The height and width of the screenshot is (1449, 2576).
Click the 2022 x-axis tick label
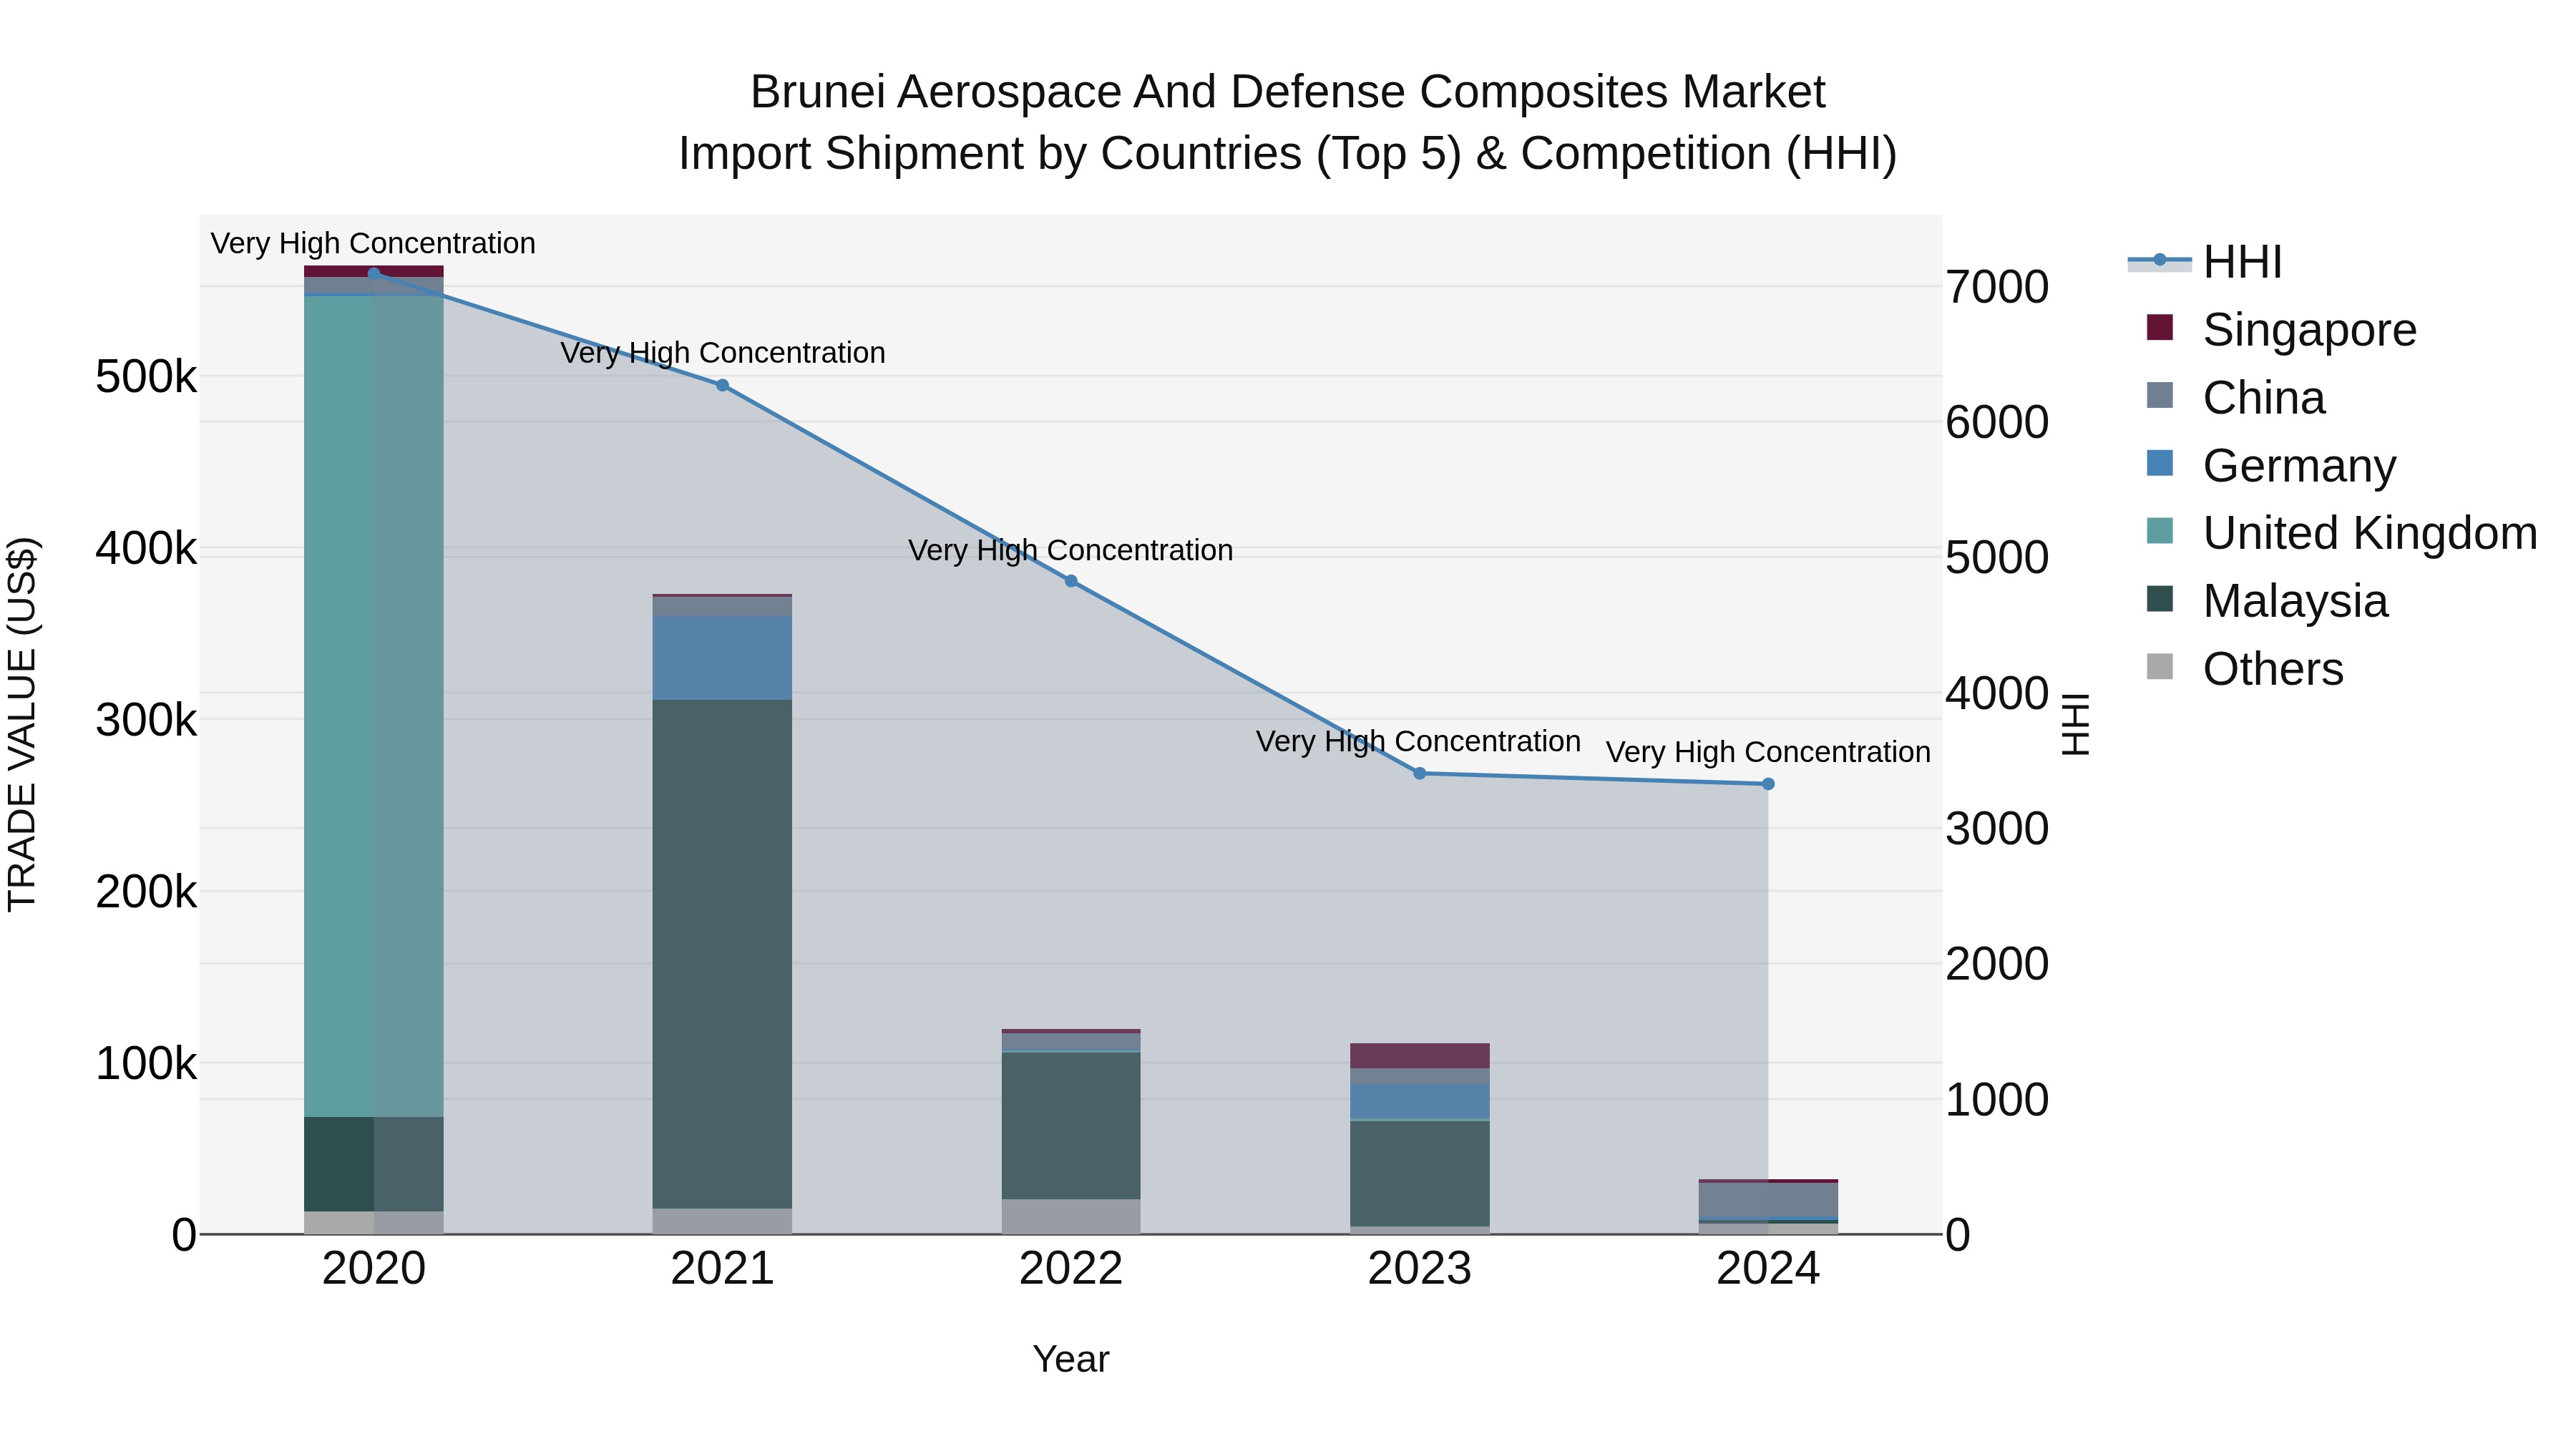pyautogui.click(x=1071, y=1269)
